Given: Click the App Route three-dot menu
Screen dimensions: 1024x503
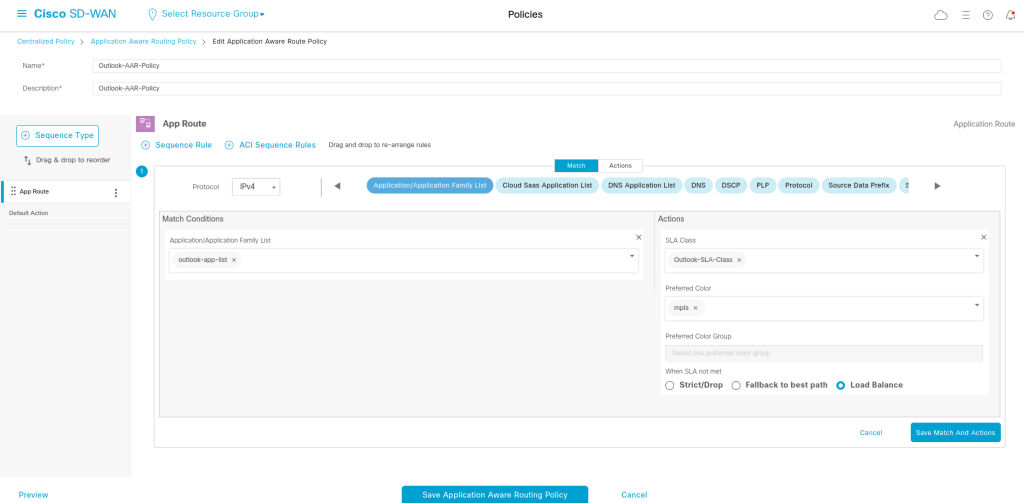Looking at the screenshot, I should pyautogui.click(x=116, y=192).
